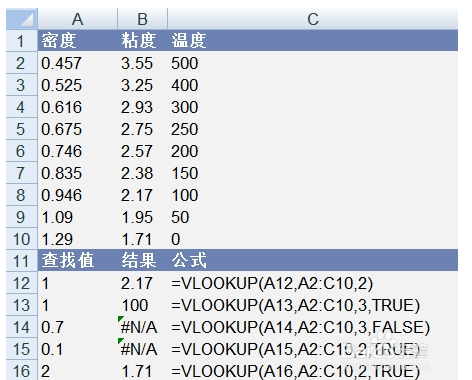This screenshot has width=472, height=380.
Task: Click header cell 结果
Action: (x=142, y=260)
